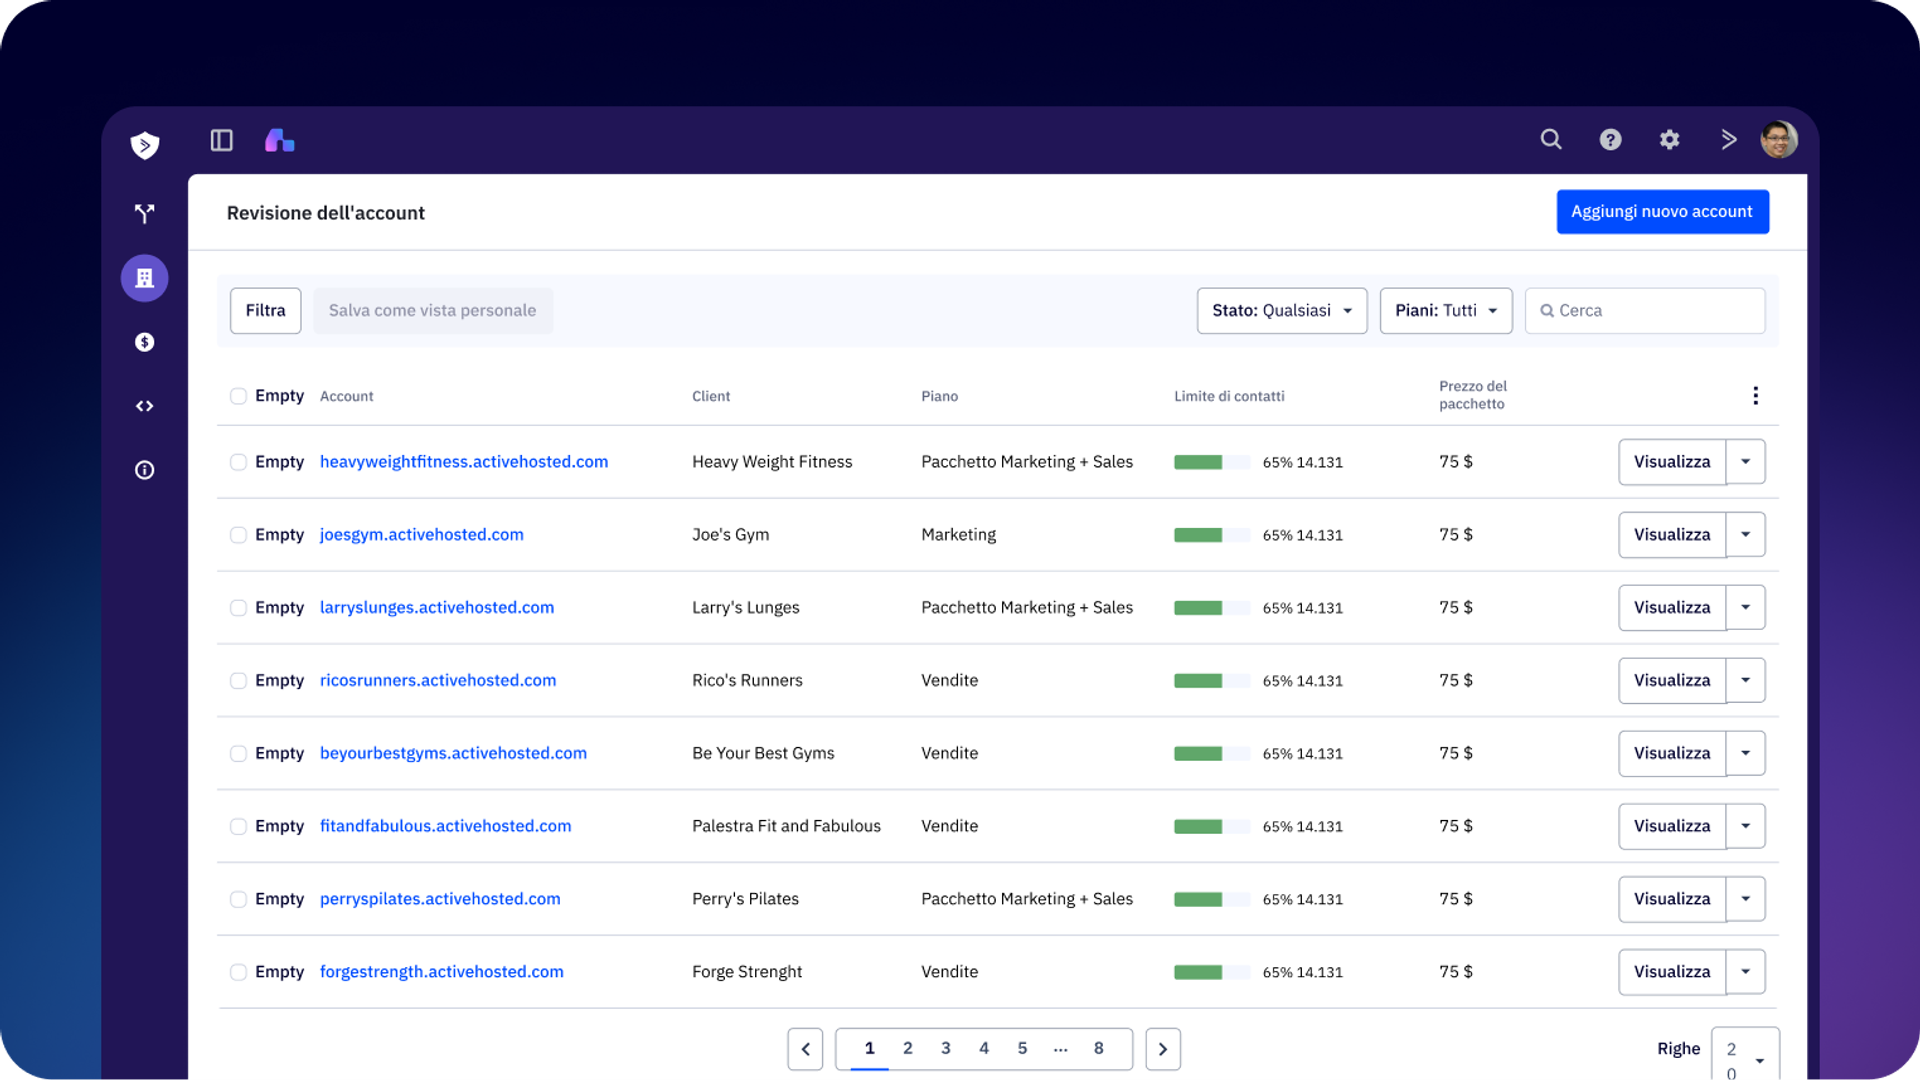Click the three-dot column options icon

[1755, 396]
